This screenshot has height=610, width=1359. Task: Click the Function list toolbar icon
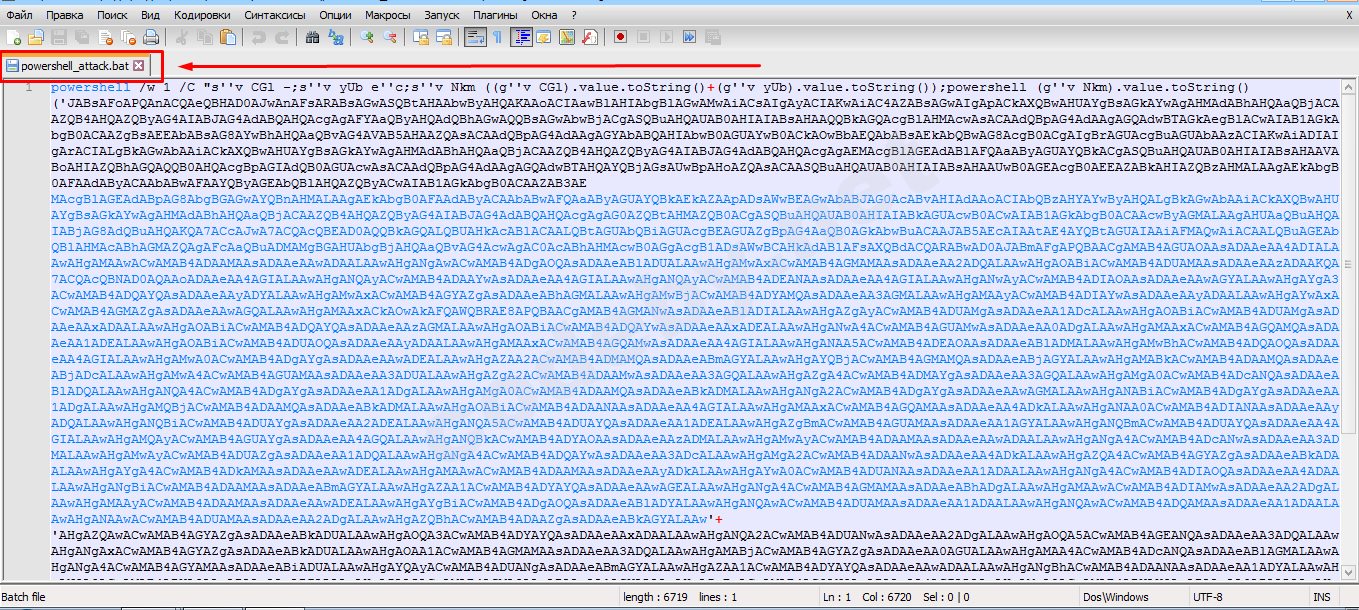(x=590, y=37)
